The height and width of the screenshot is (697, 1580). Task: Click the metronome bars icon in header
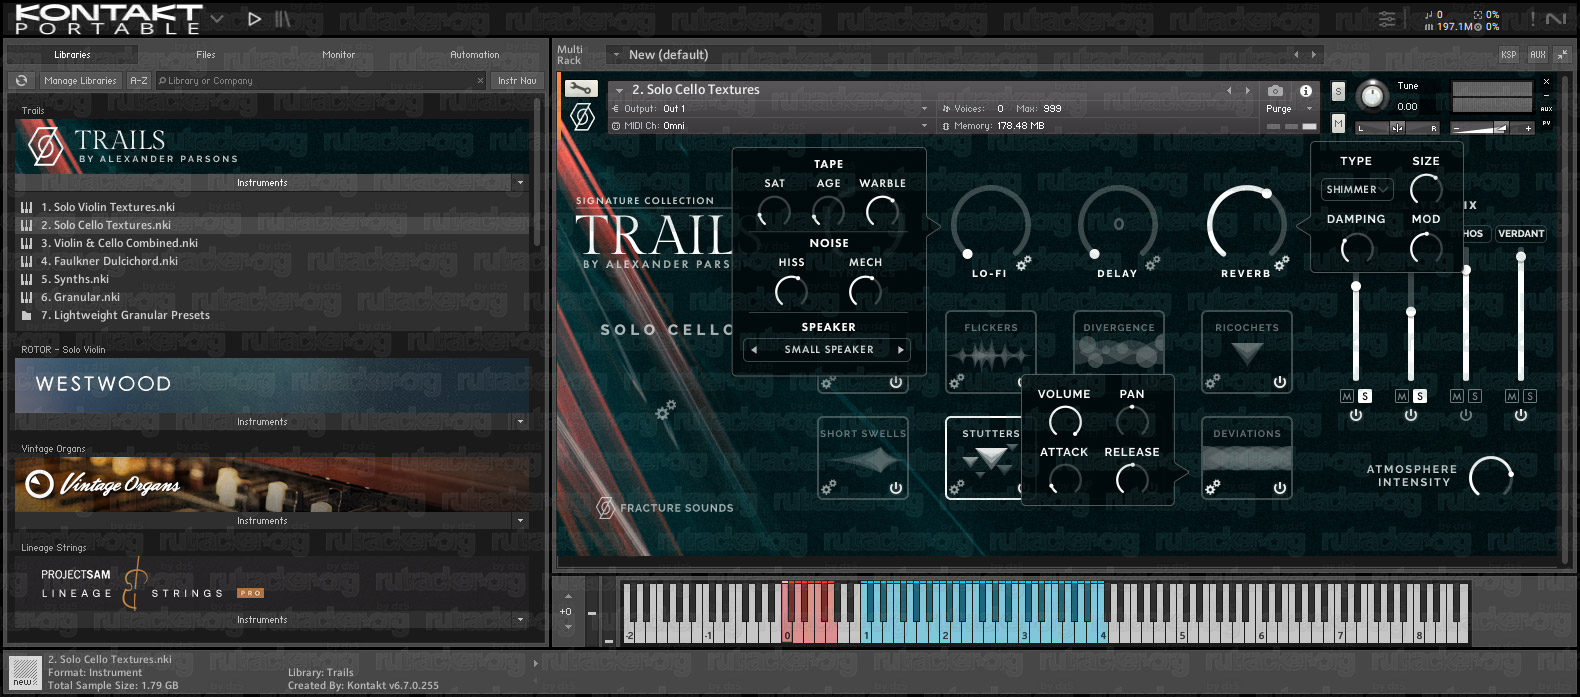point(283,18)
